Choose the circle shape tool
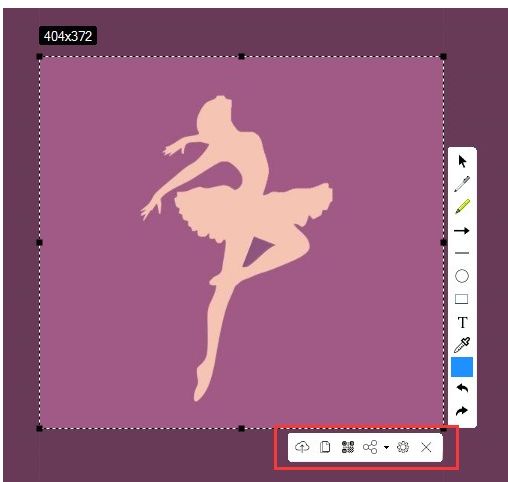 tap(462, 276)
